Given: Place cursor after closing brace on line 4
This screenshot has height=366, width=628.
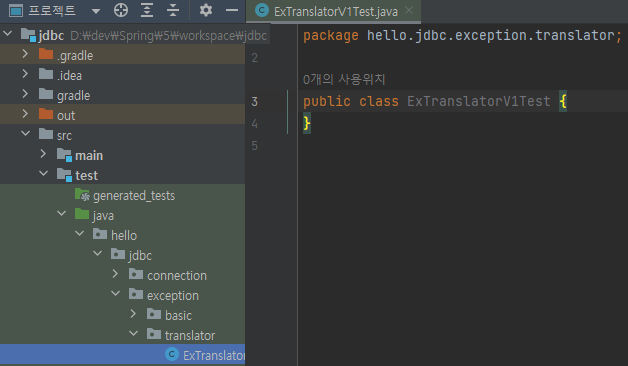Looking at the screenshot, I should [x=312, y=123].
